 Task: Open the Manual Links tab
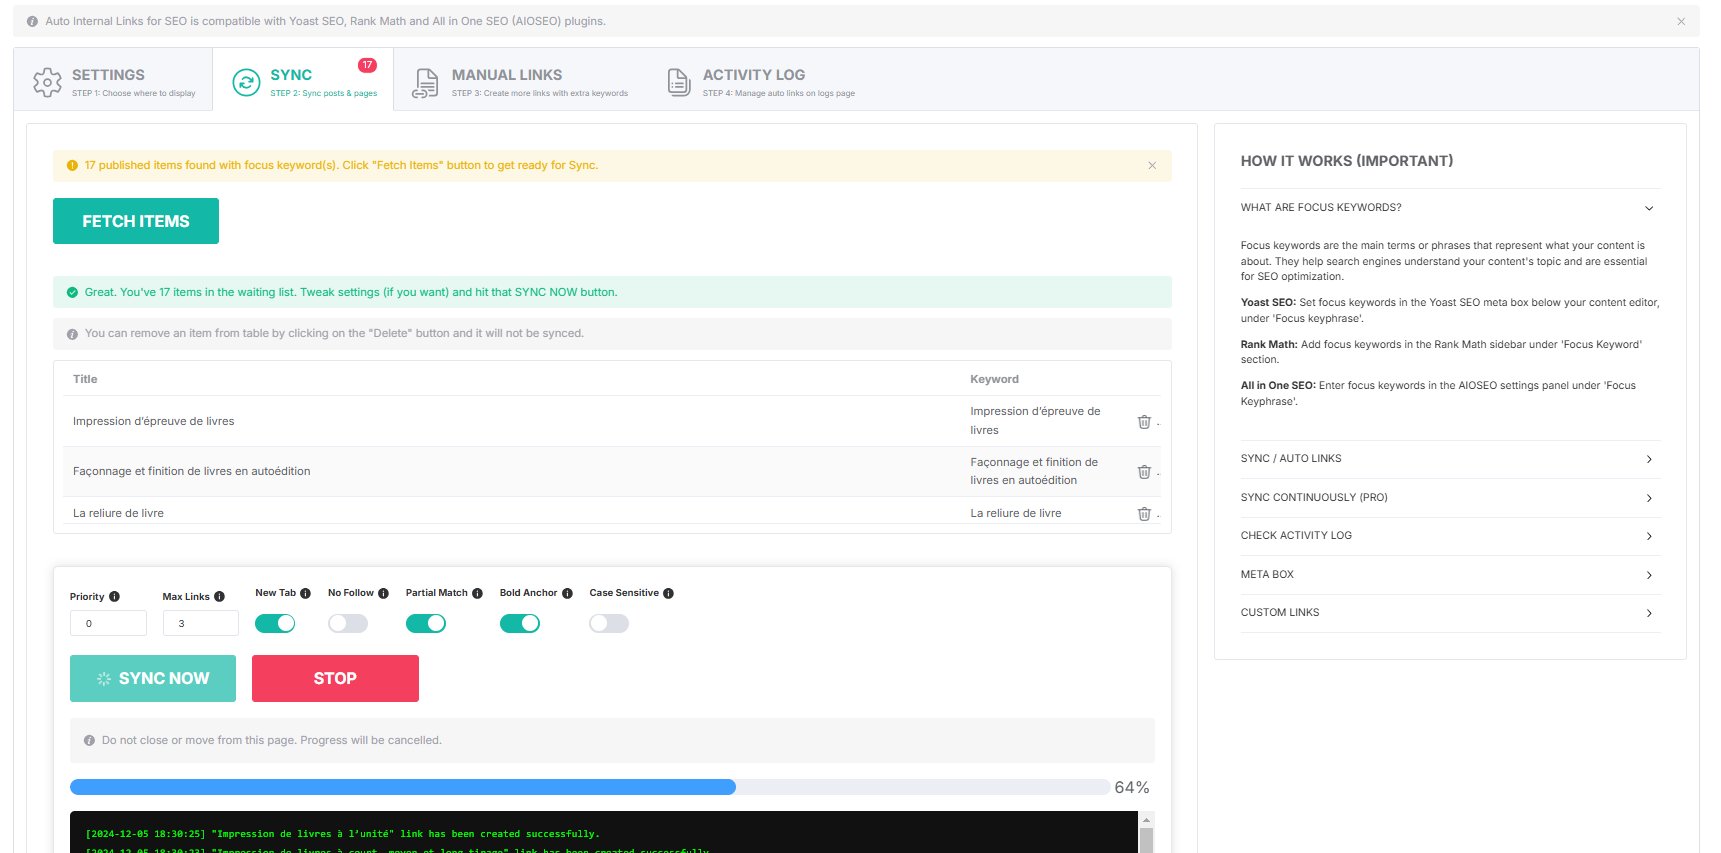tap(521, 82)
